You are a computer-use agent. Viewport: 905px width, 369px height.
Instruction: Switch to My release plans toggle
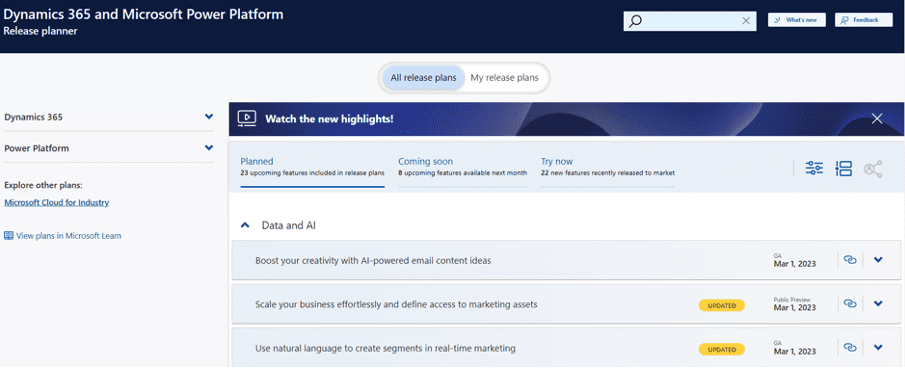click(504, 78)
